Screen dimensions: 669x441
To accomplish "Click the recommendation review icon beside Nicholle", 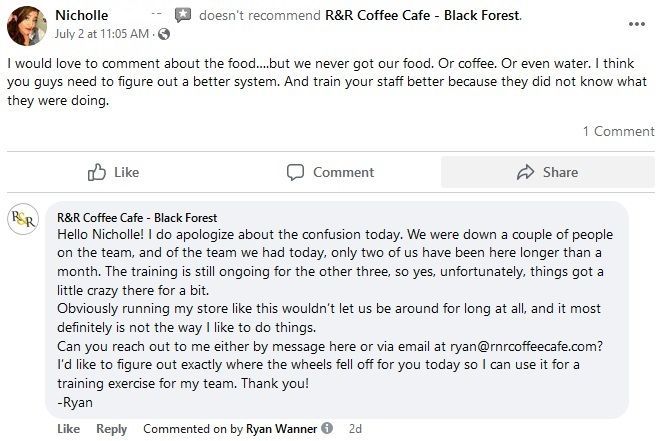I will [x=183, y=15].
